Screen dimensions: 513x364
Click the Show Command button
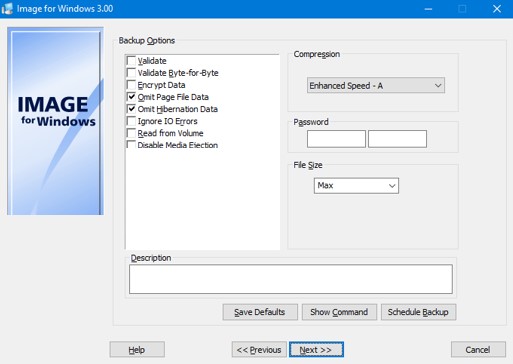[x=339, y=312]
